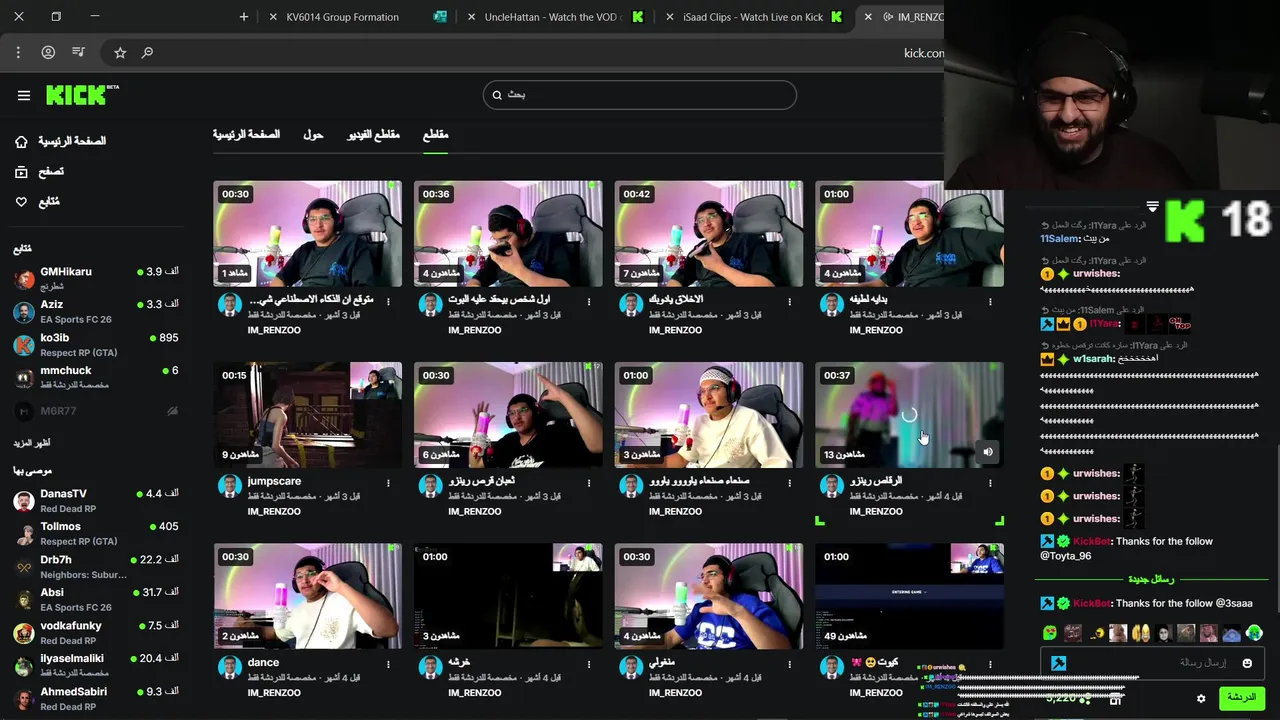Toggle mute on the الرقص ريتزو clip preview

point(988,452)
